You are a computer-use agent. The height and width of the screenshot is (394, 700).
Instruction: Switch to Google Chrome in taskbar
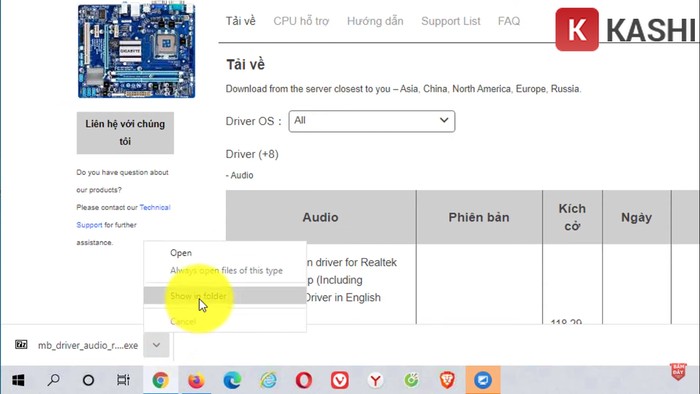(160, 380)
